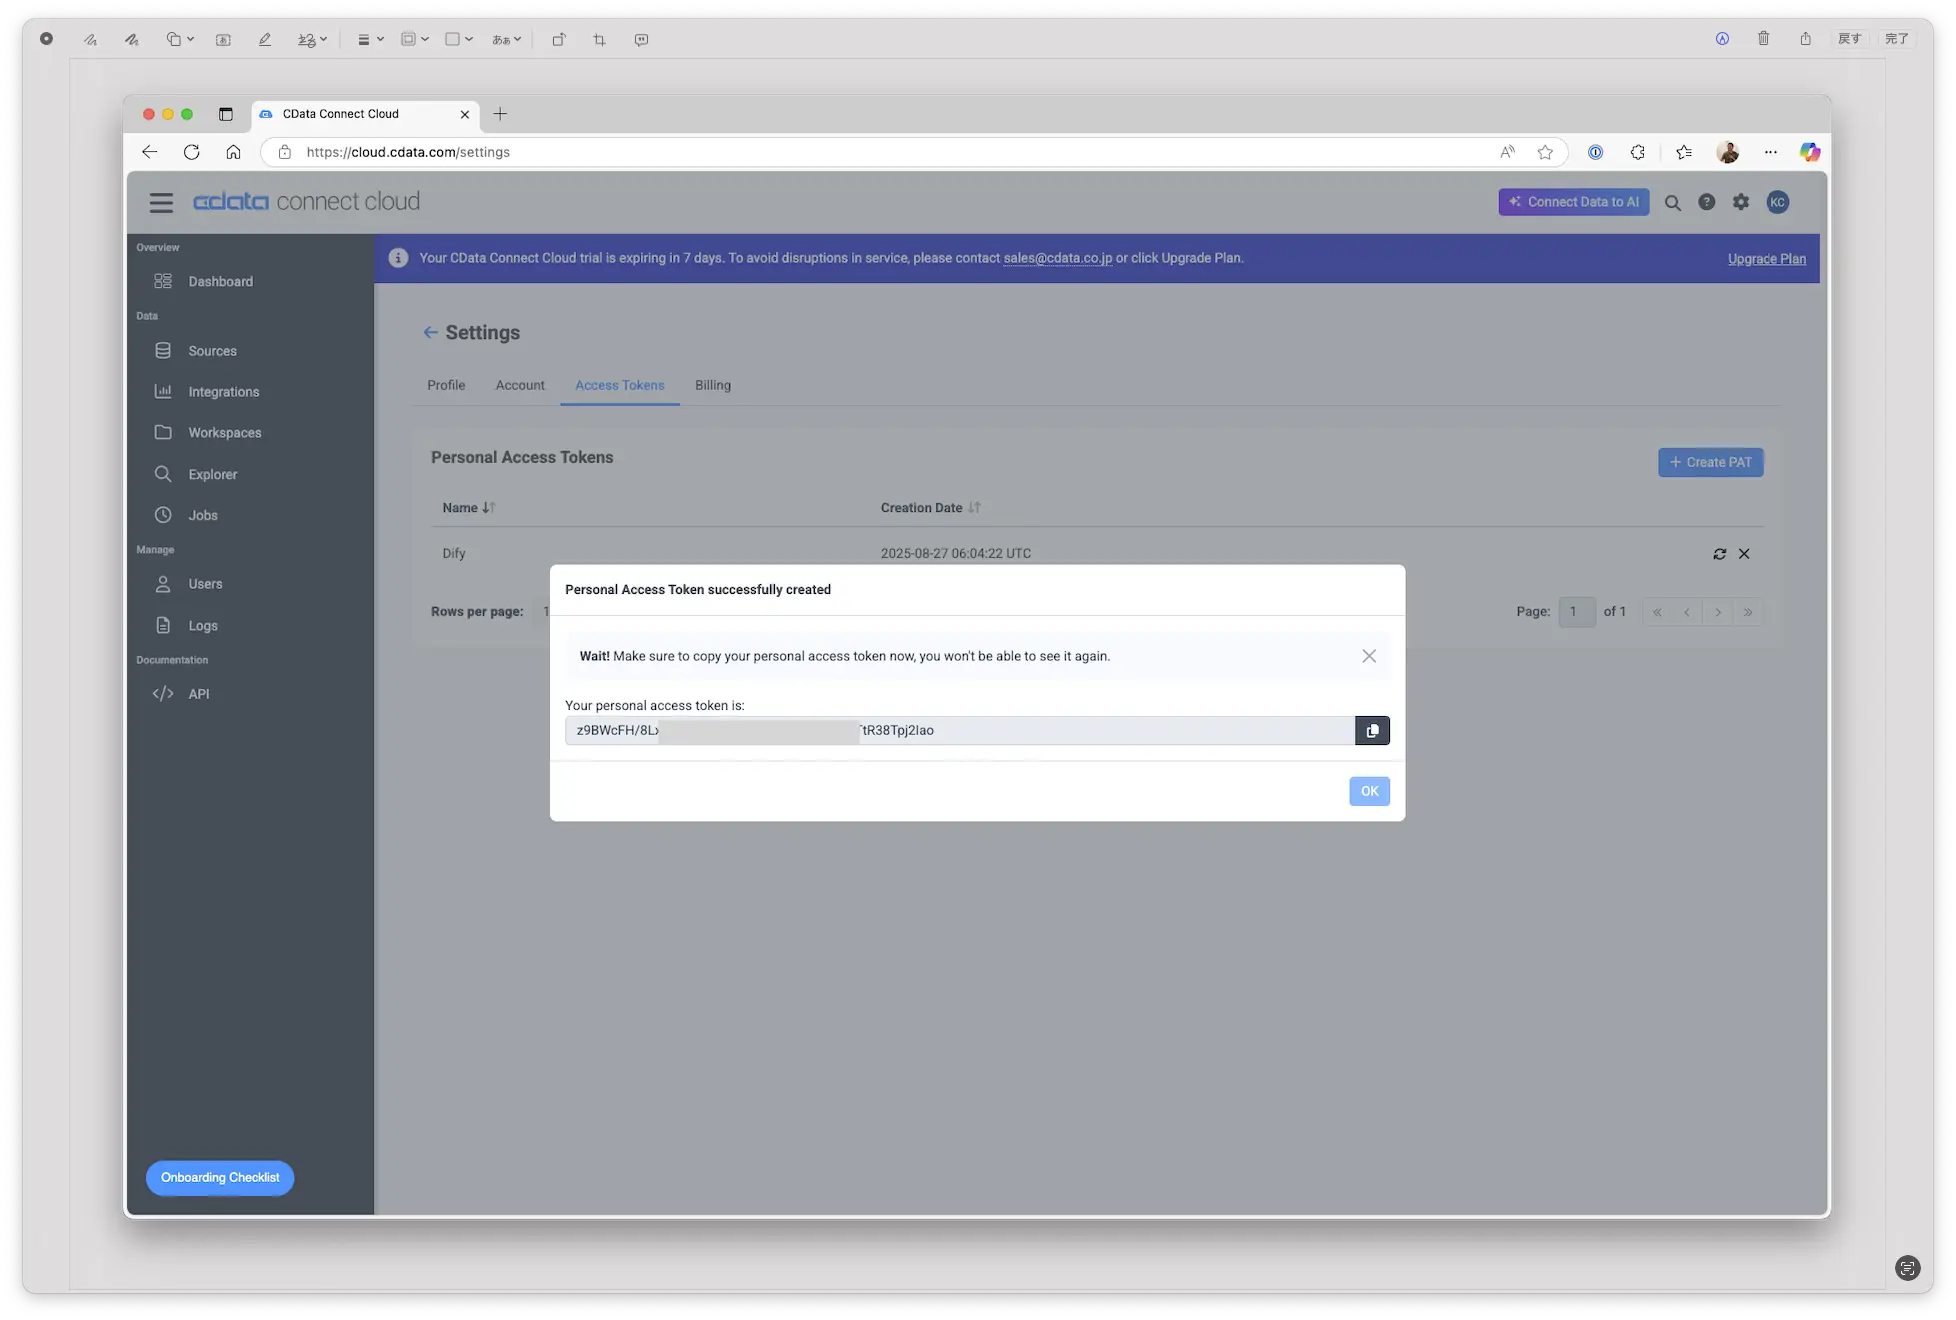Regenerate the Dify token
1956x1320 pixels.
tap(1719, 554)
